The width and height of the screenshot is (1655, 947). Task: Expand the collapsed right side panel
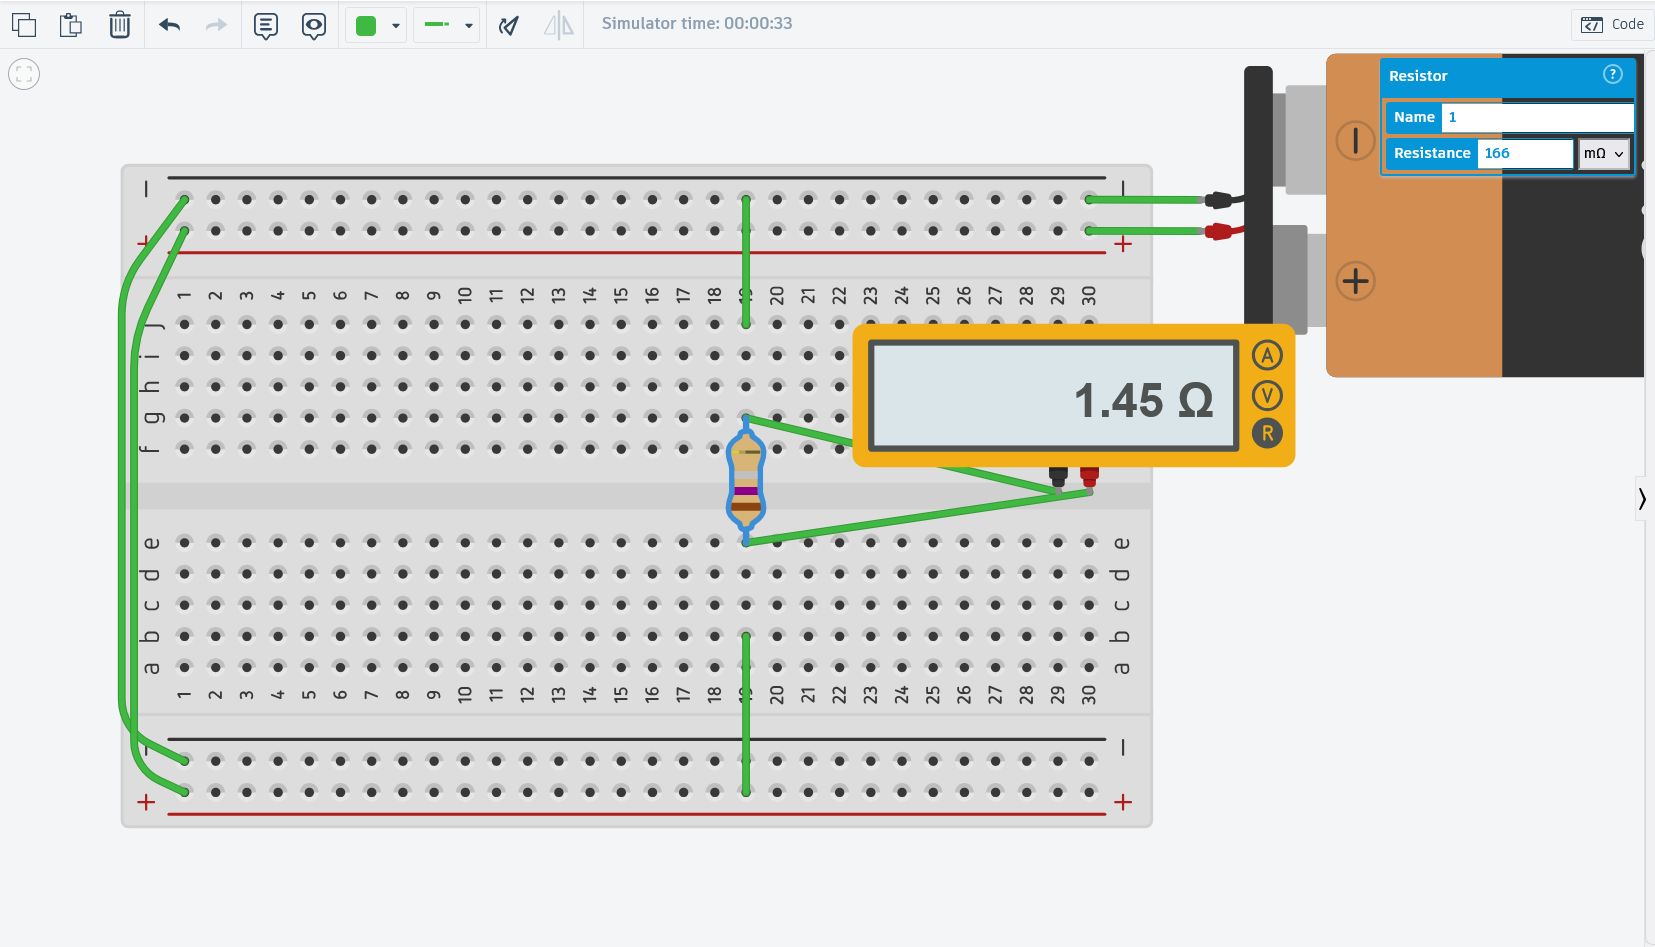pos(1643,498)
